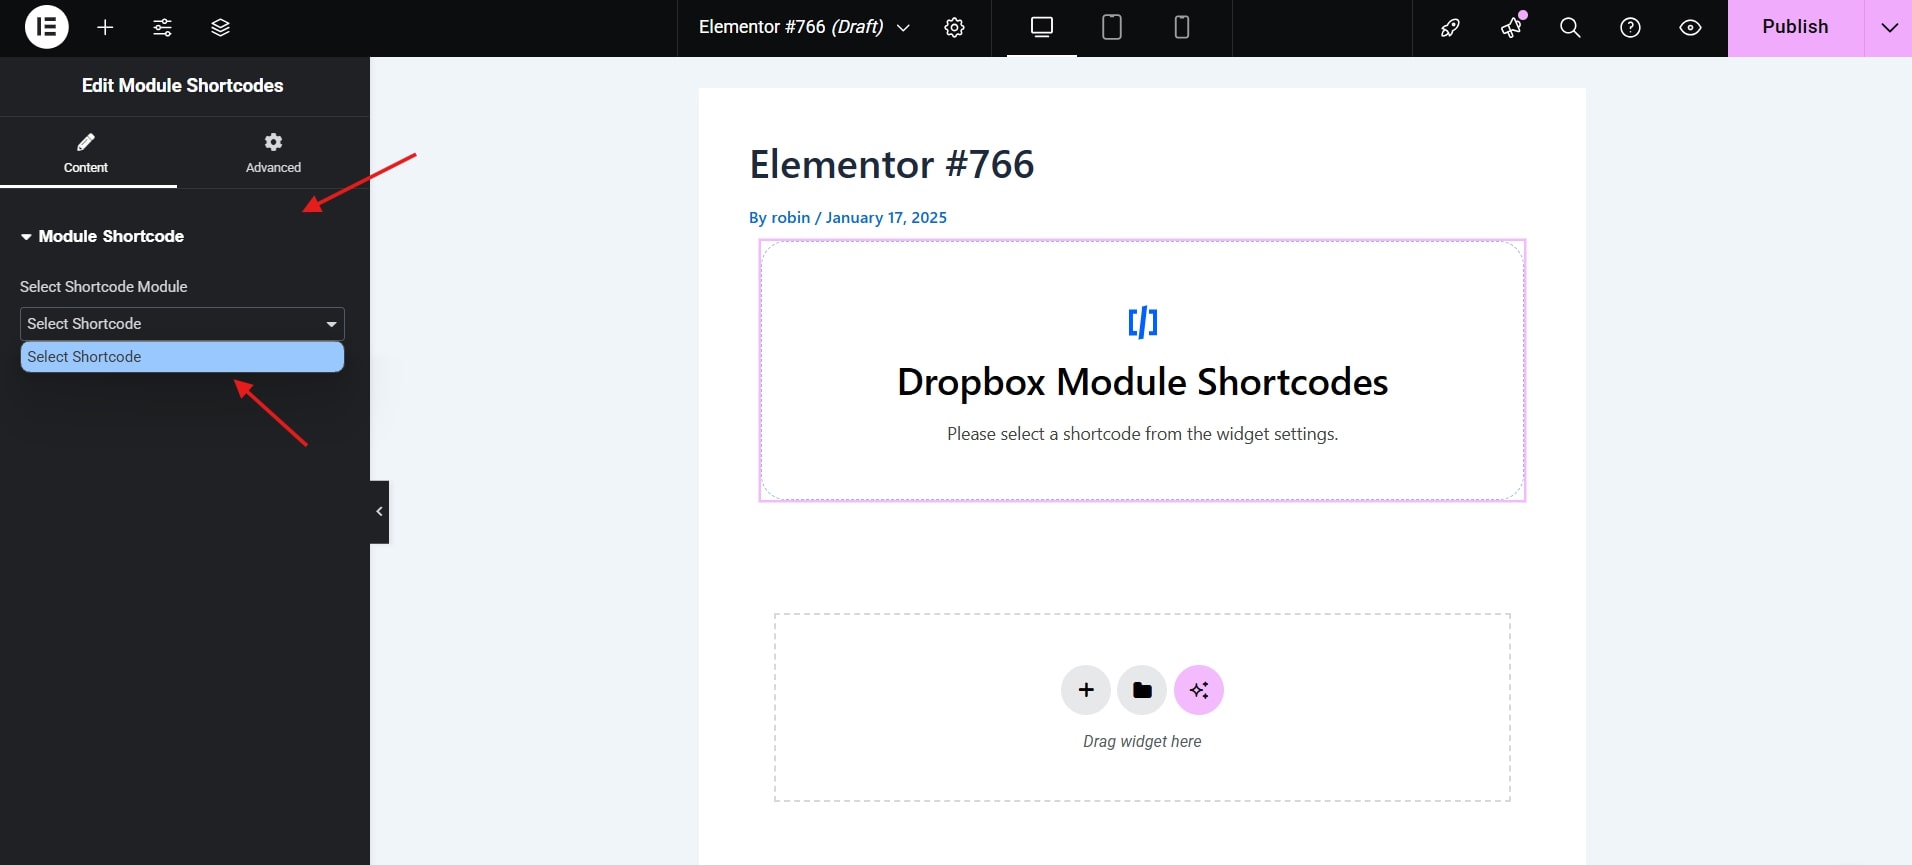This screenshot has width=1912, height=865.
Task: Click the Drag widget here text
Action: 1142,741
